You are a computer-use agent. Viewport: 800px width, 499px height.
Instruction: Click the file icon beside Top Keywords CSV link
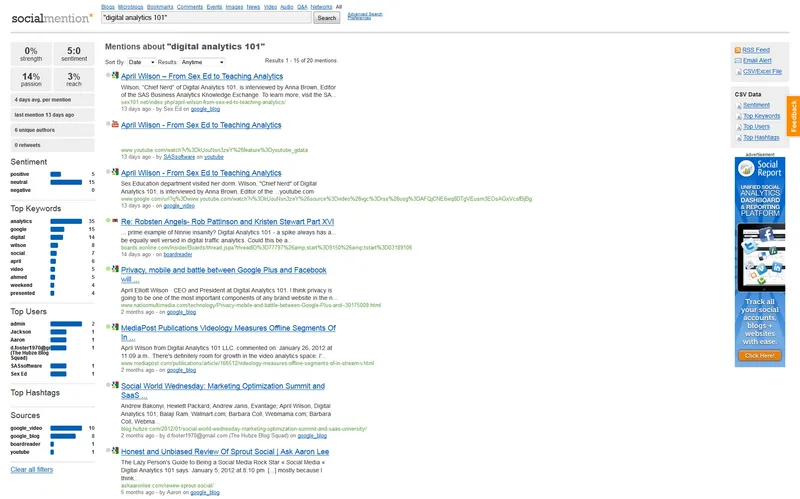738,116
